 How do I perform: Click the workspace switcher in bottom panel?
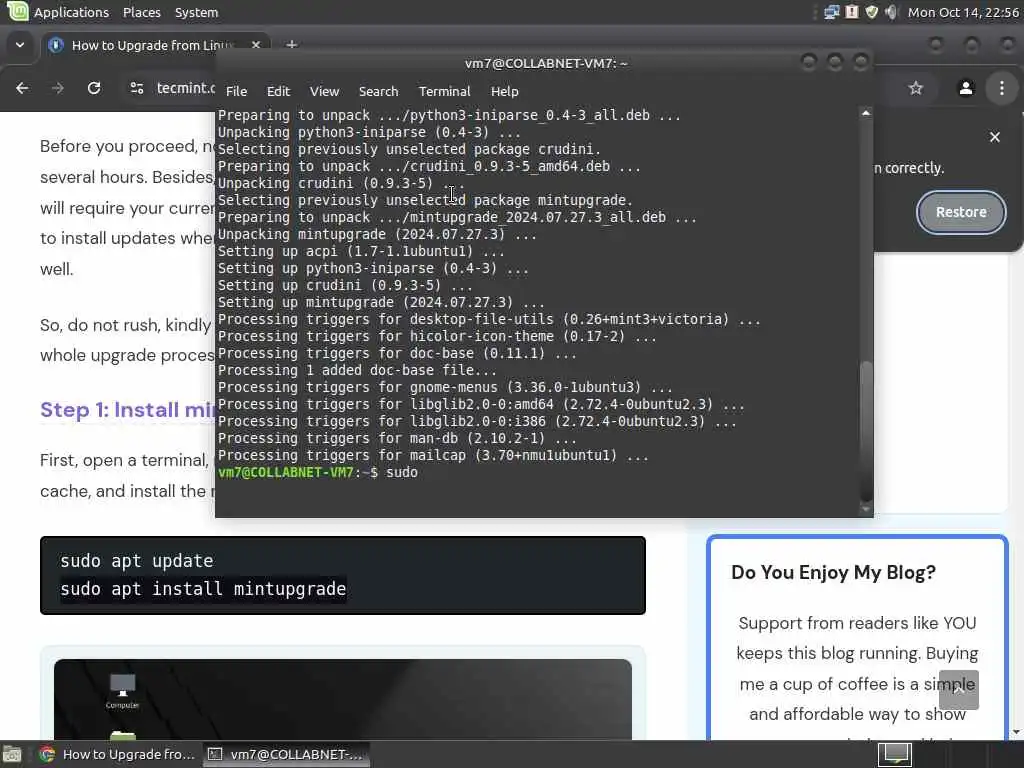point(894,755)
